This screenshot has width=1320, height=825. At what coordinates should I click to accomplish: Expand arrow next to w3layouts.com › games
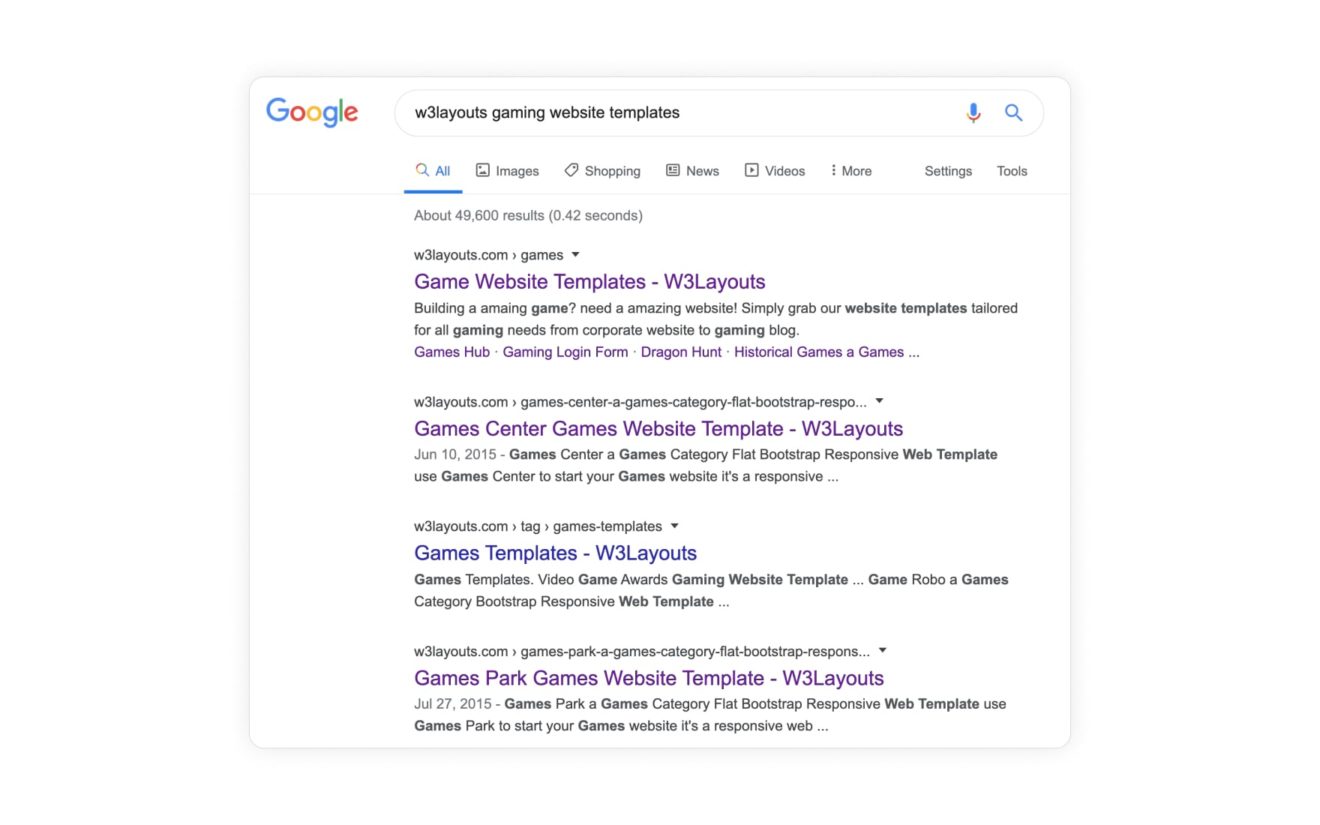tap(575, 255)
